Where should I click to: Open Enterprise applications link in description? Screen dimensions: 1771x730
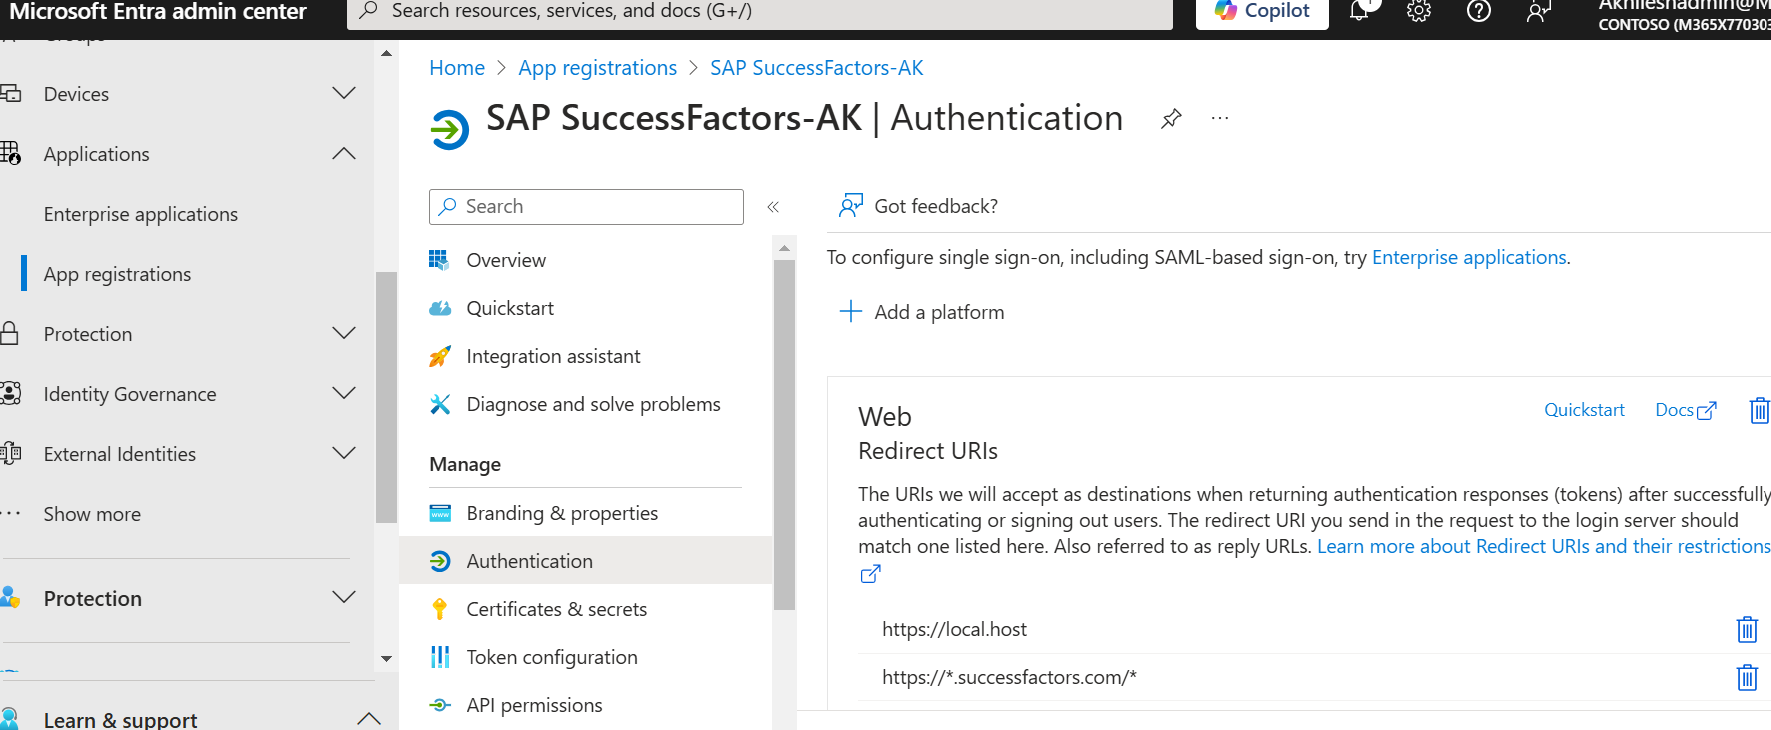coord(1469,257)
